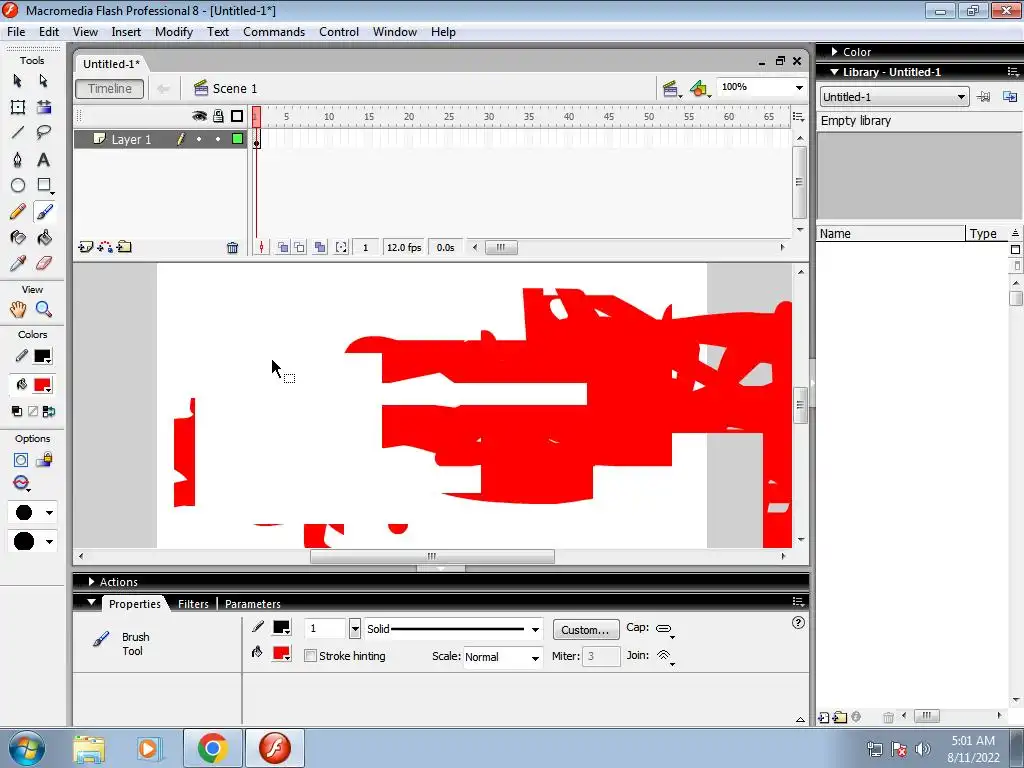Select the Rectangle tool
Viewport: 1024px width, 768px height.
pos(44,185)
